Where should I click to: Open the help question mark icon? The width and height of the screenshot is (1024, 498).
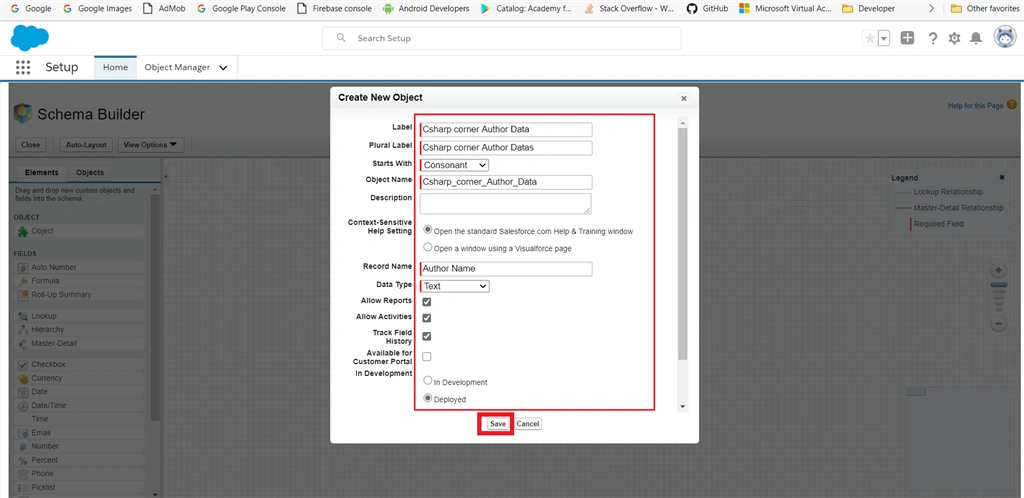(933, 39)
